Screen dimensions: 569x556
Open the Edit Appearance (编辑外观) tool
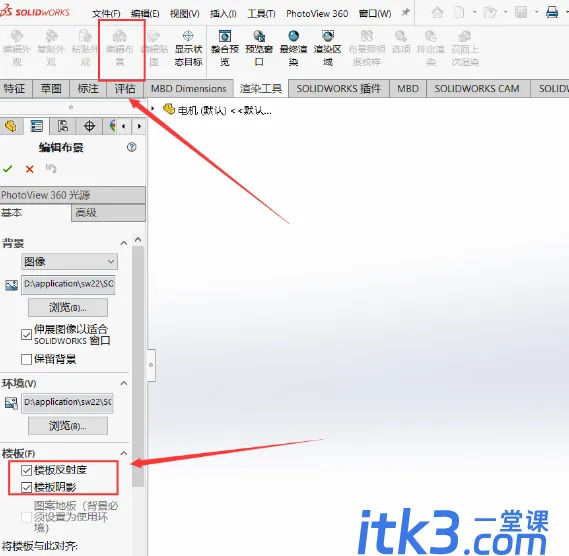coord(17,48)
